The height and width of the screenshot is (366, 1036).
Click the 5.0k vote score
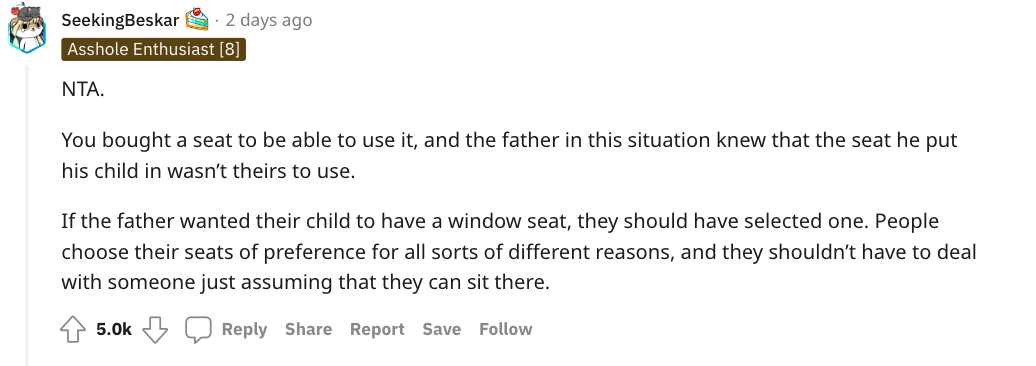(x=114, y=329)
